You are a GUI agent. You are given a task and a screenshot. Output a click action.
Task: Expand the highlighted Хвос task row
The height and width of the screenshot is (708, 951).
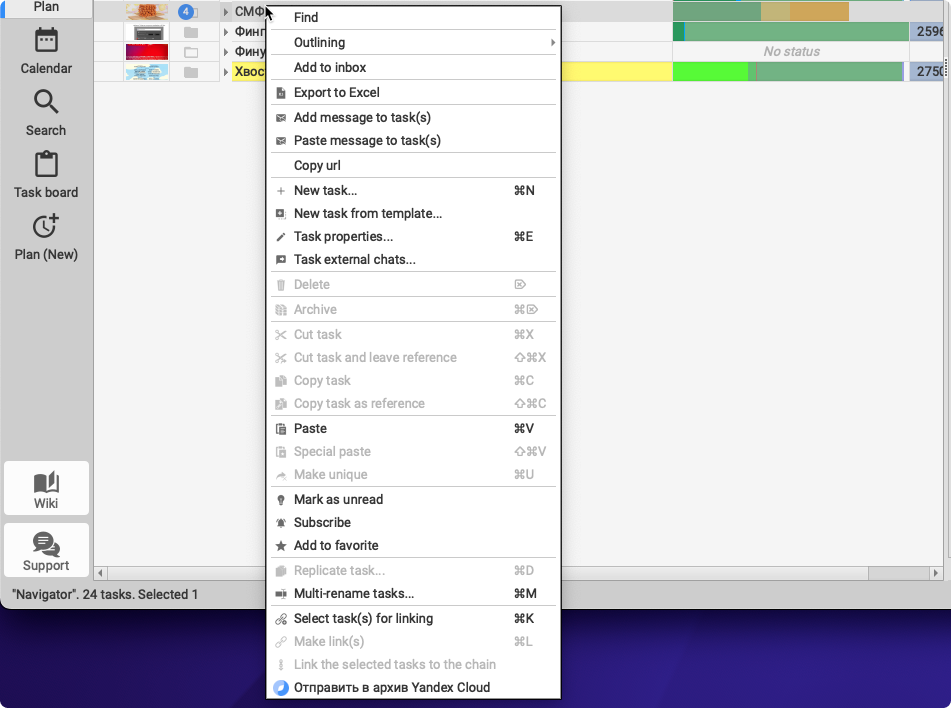point(226,72)
